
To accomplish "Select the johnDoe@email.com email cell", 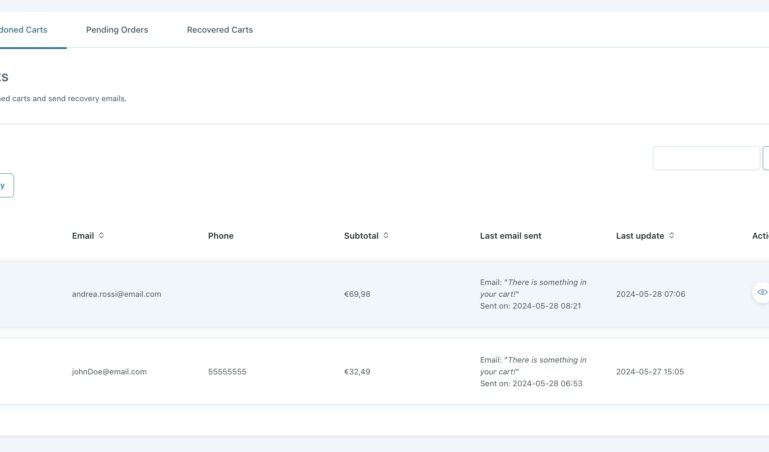I will coord(109,372).
